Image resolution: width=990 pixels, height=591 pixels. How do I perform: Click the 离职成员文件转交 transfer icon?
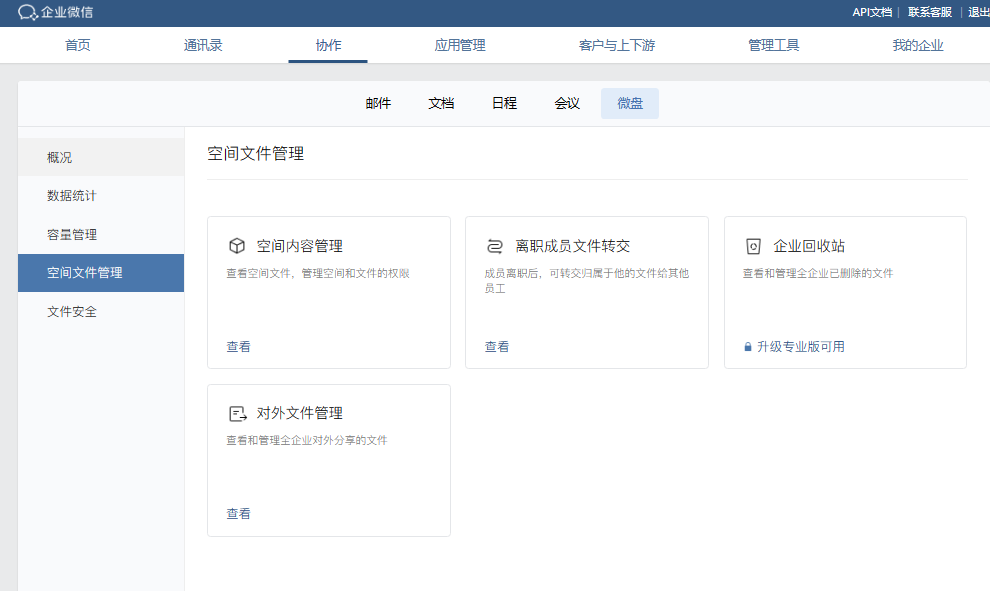pos(495,244)
